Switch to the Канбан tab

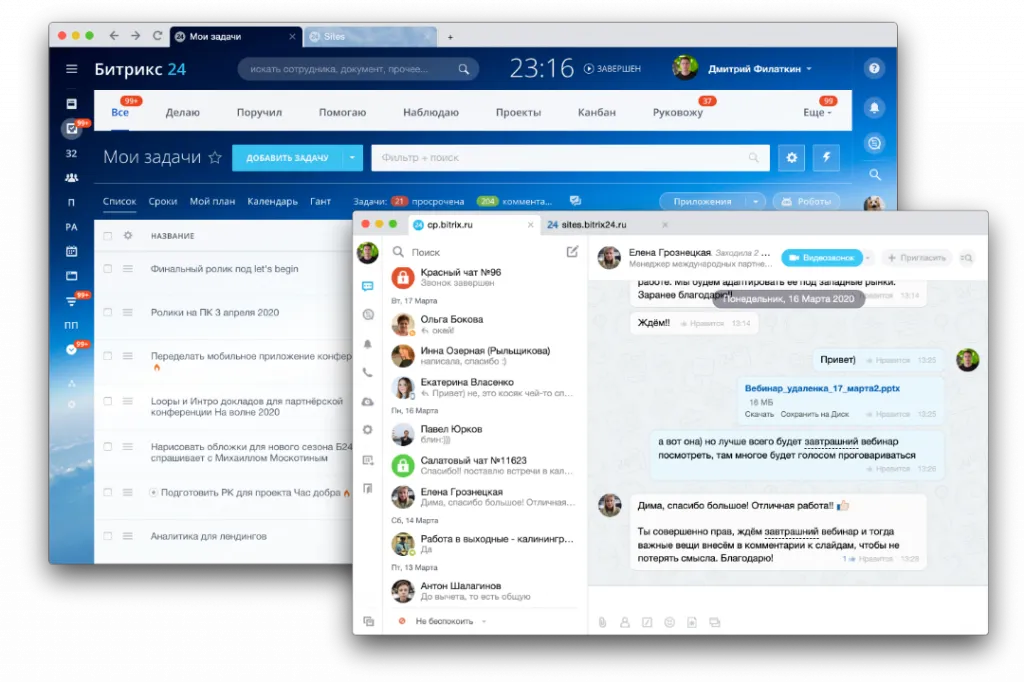597,113
